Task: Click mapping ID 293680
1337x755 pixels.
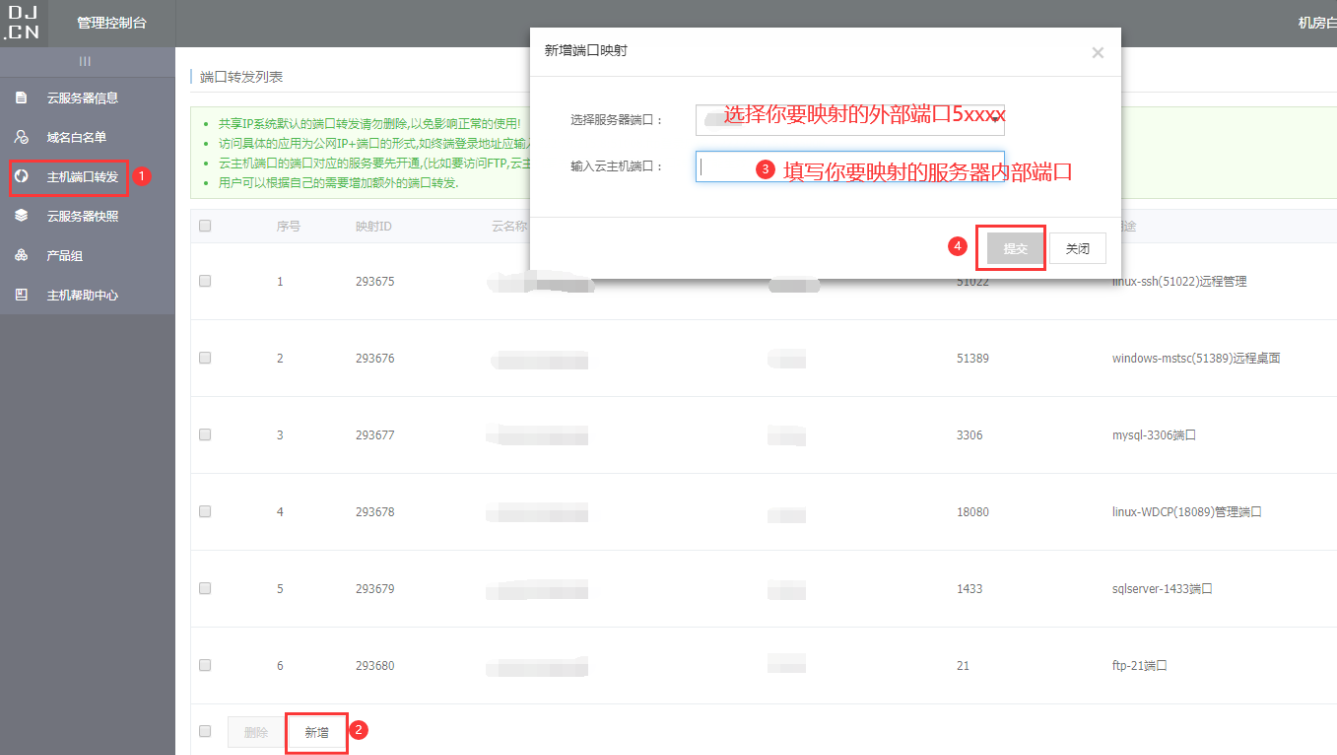Action: (375, 666)
